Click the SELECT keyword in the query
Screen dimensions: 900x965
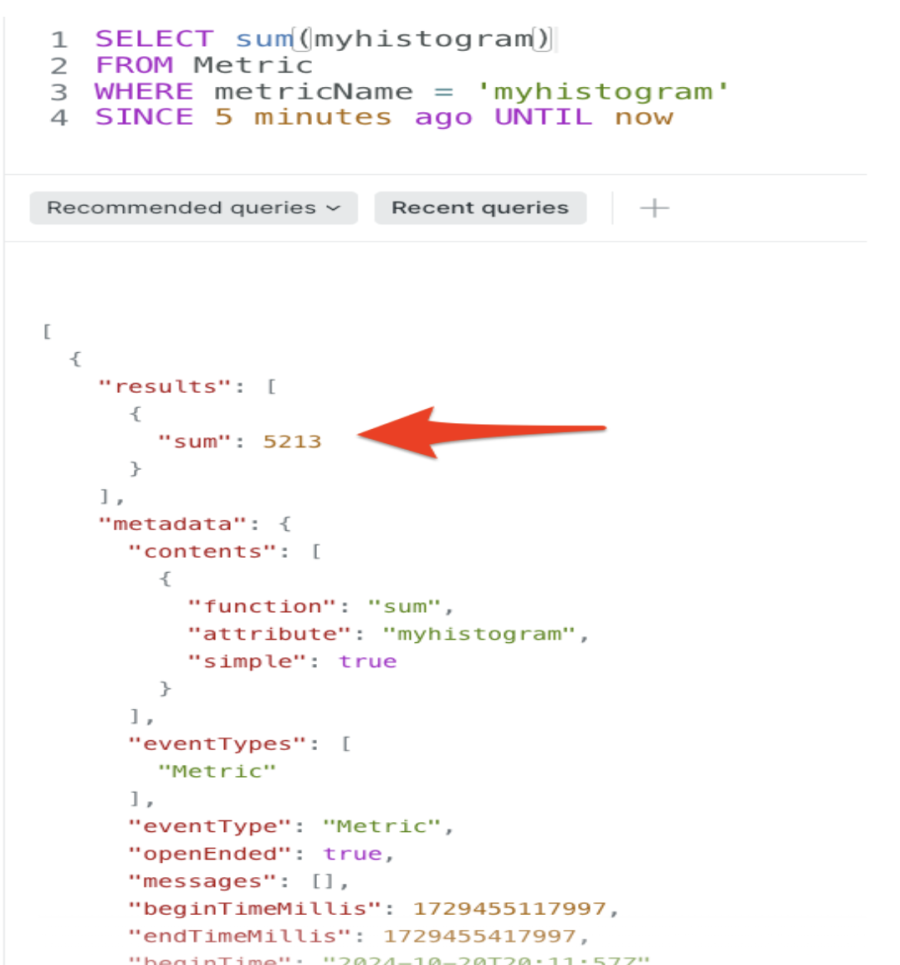(154, 40)
